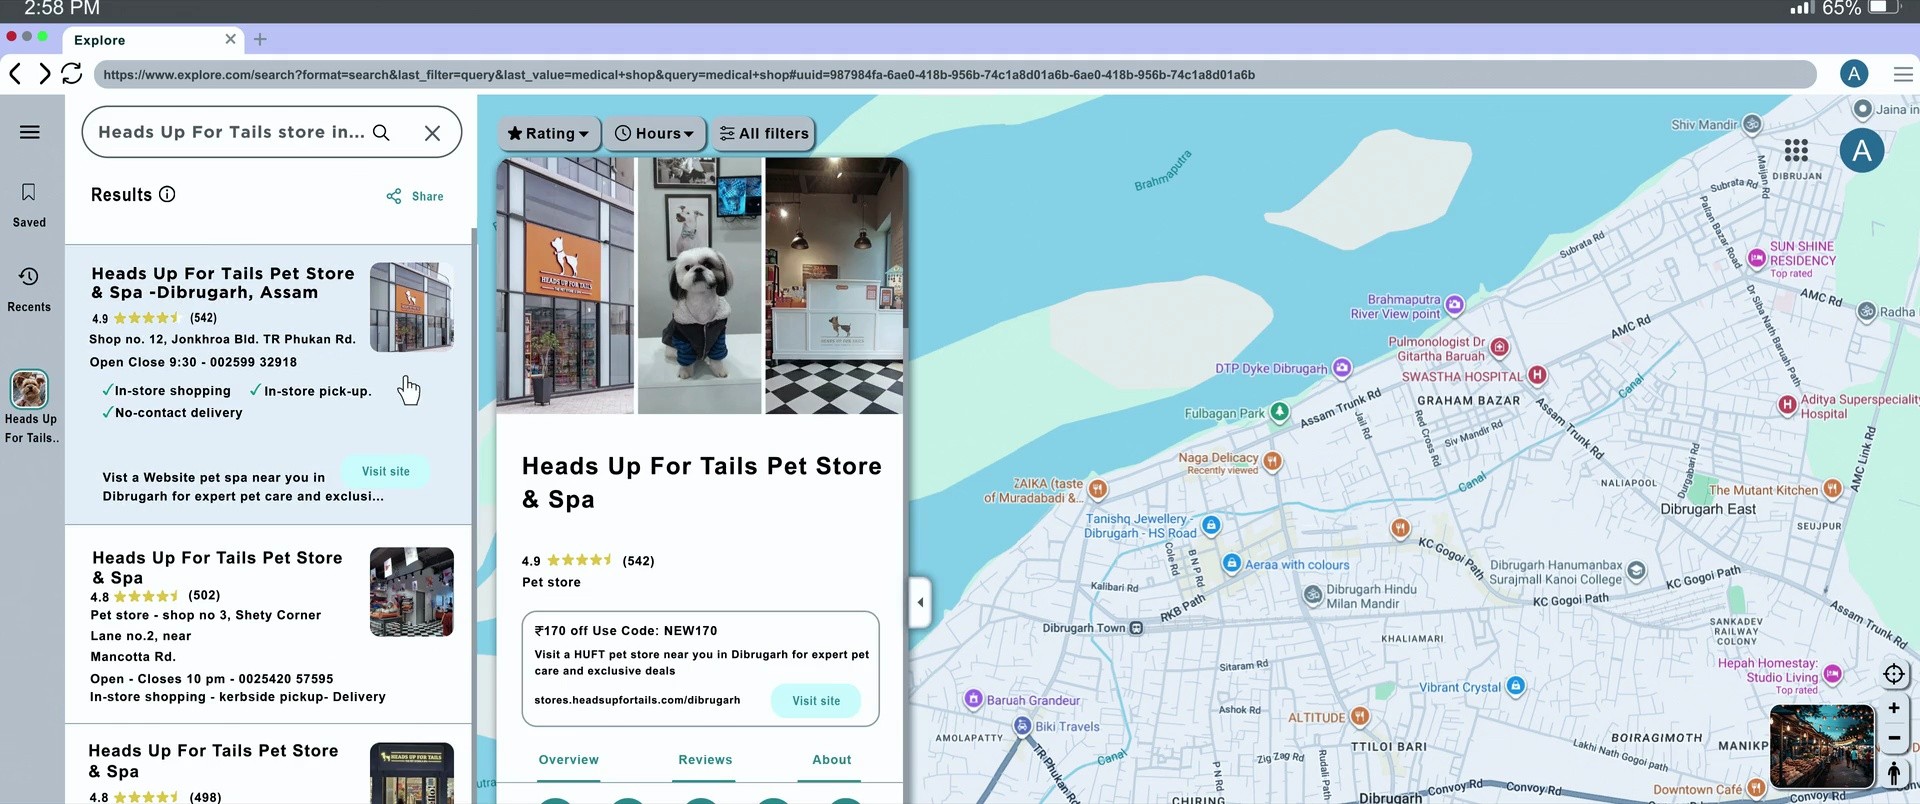Select Naga Delicacy restaurant marker
The width and height of the screenshot is (1920, 804).
(1272, 461)
